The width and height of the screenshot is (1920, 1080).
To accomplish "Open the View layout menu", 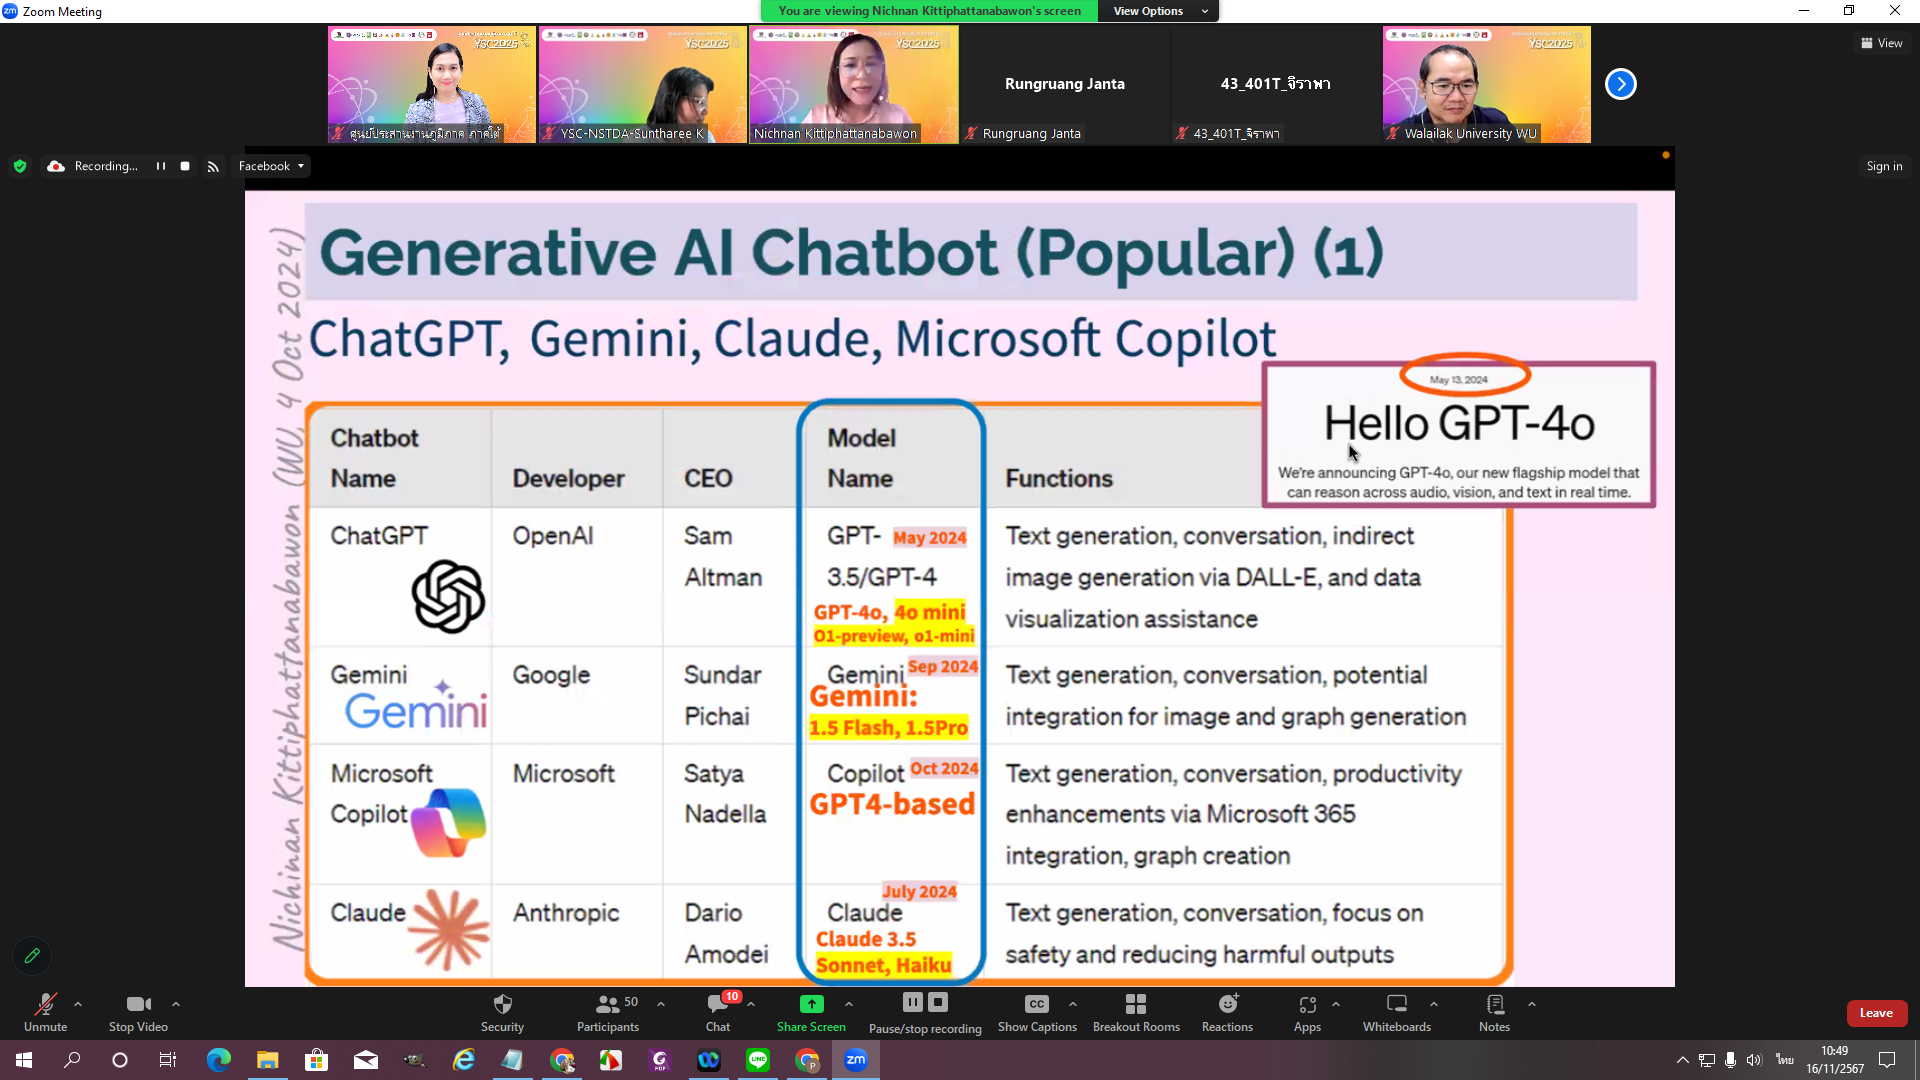I will click(x=1881, y=43).
